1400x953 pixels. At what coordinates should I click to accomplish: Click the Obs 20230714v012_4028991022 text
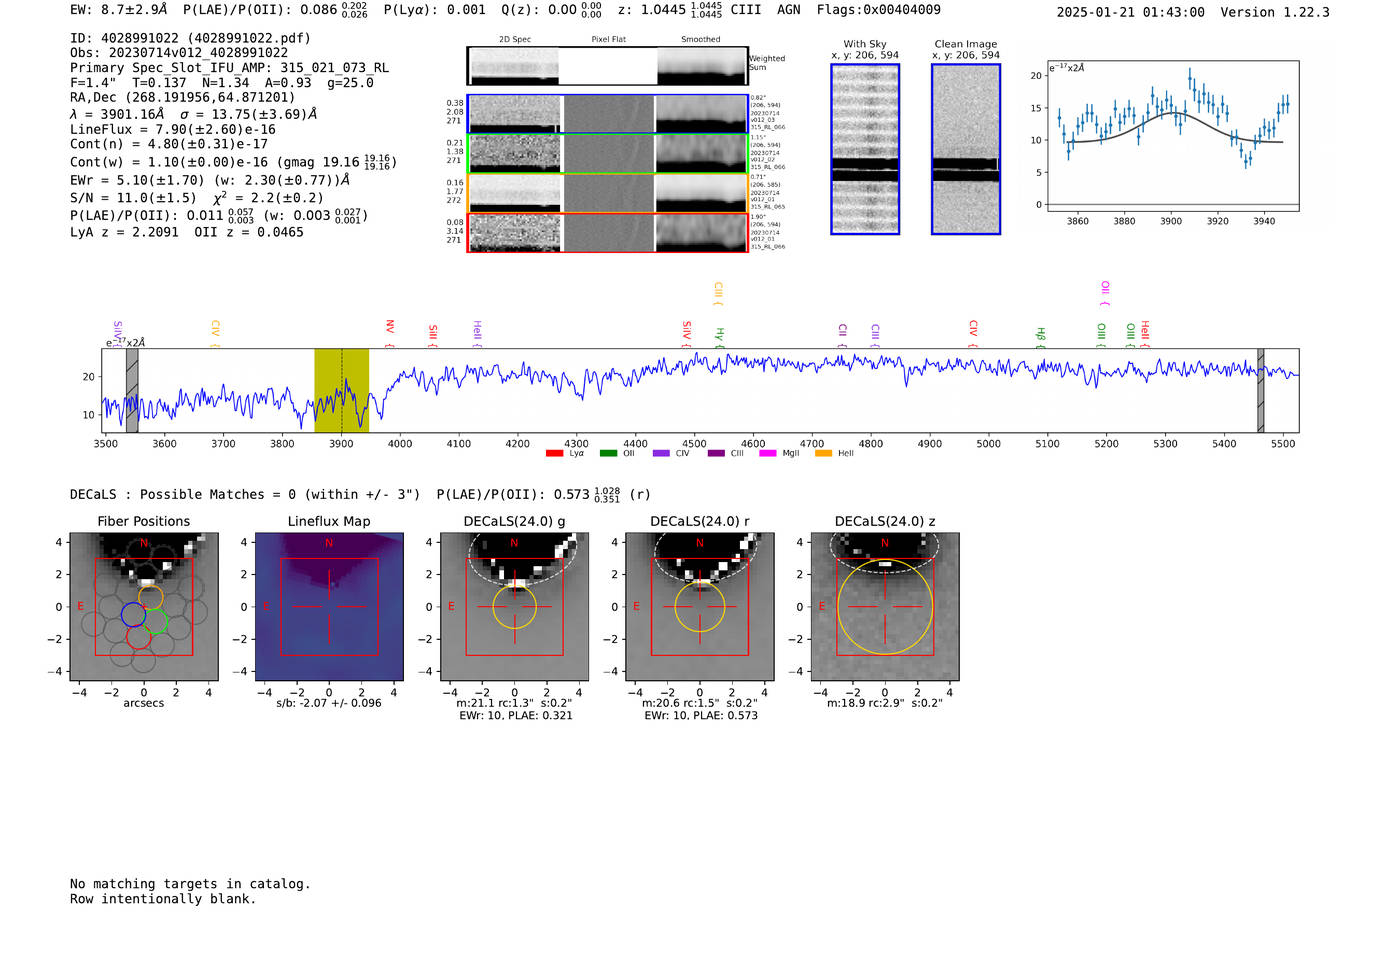tap(179, 53)
